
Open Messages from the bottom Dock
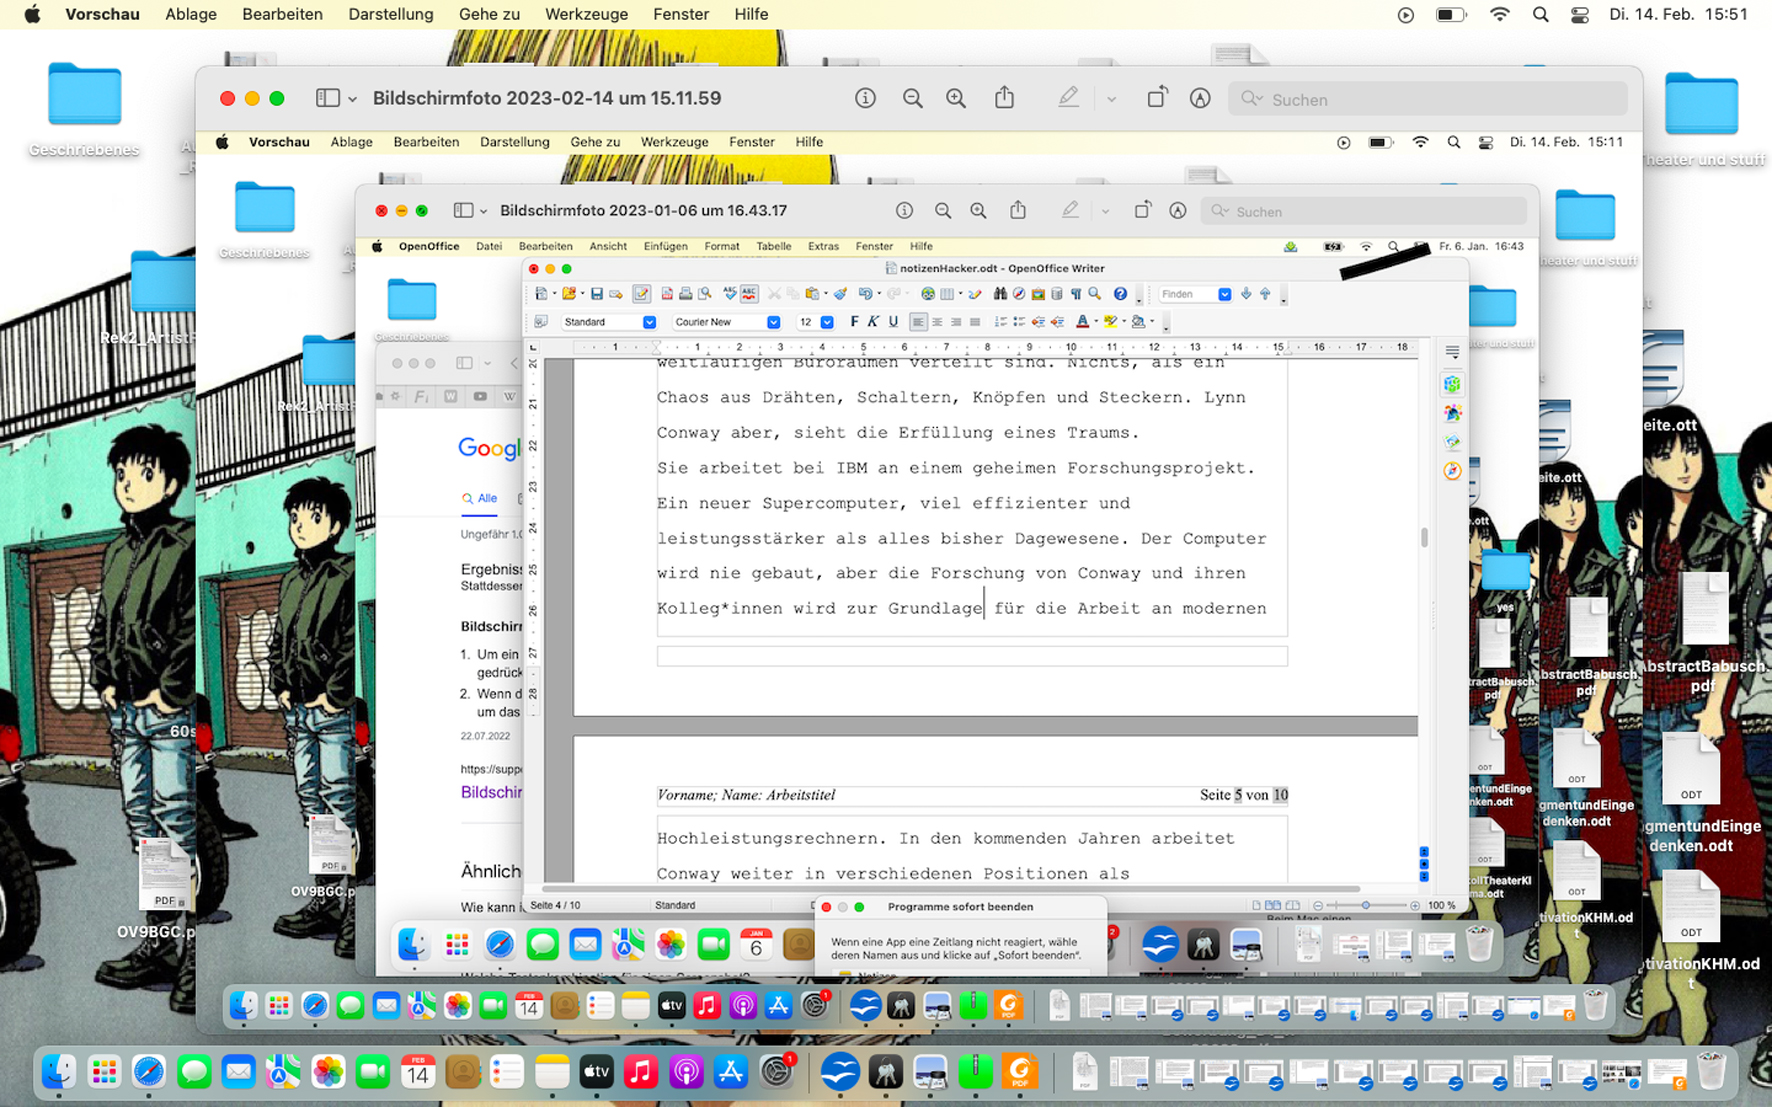[194, 1072]
